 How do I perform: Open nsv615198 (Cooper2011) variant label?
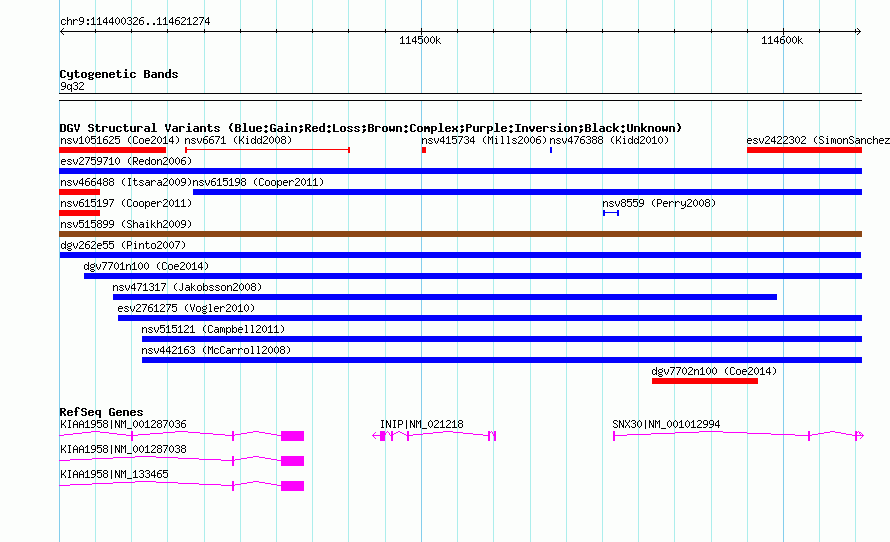pyautogui.click(x=258, y=182)
